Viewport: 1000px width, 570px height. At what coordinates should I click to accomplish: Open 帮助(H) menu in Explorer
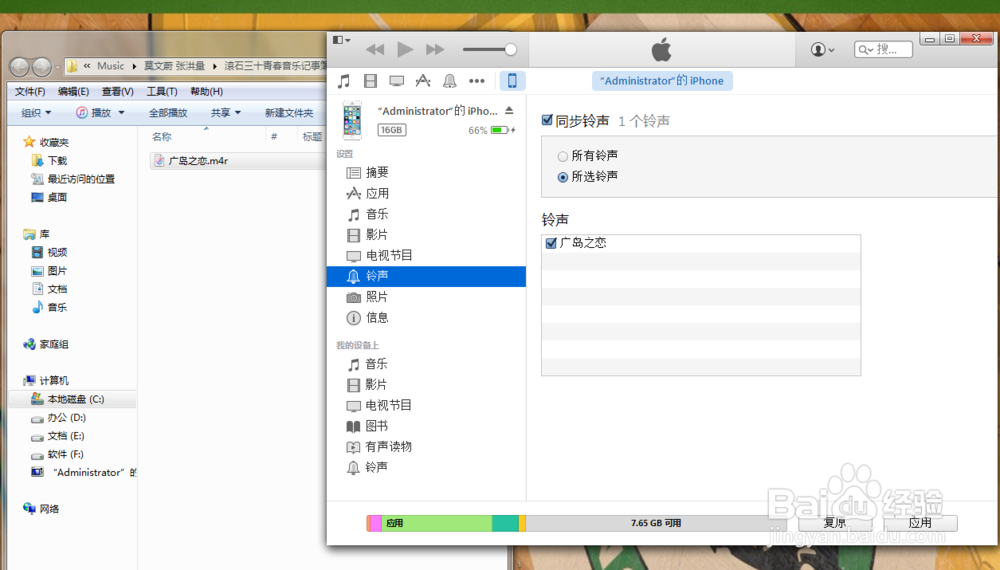click(x=207, y=92)
